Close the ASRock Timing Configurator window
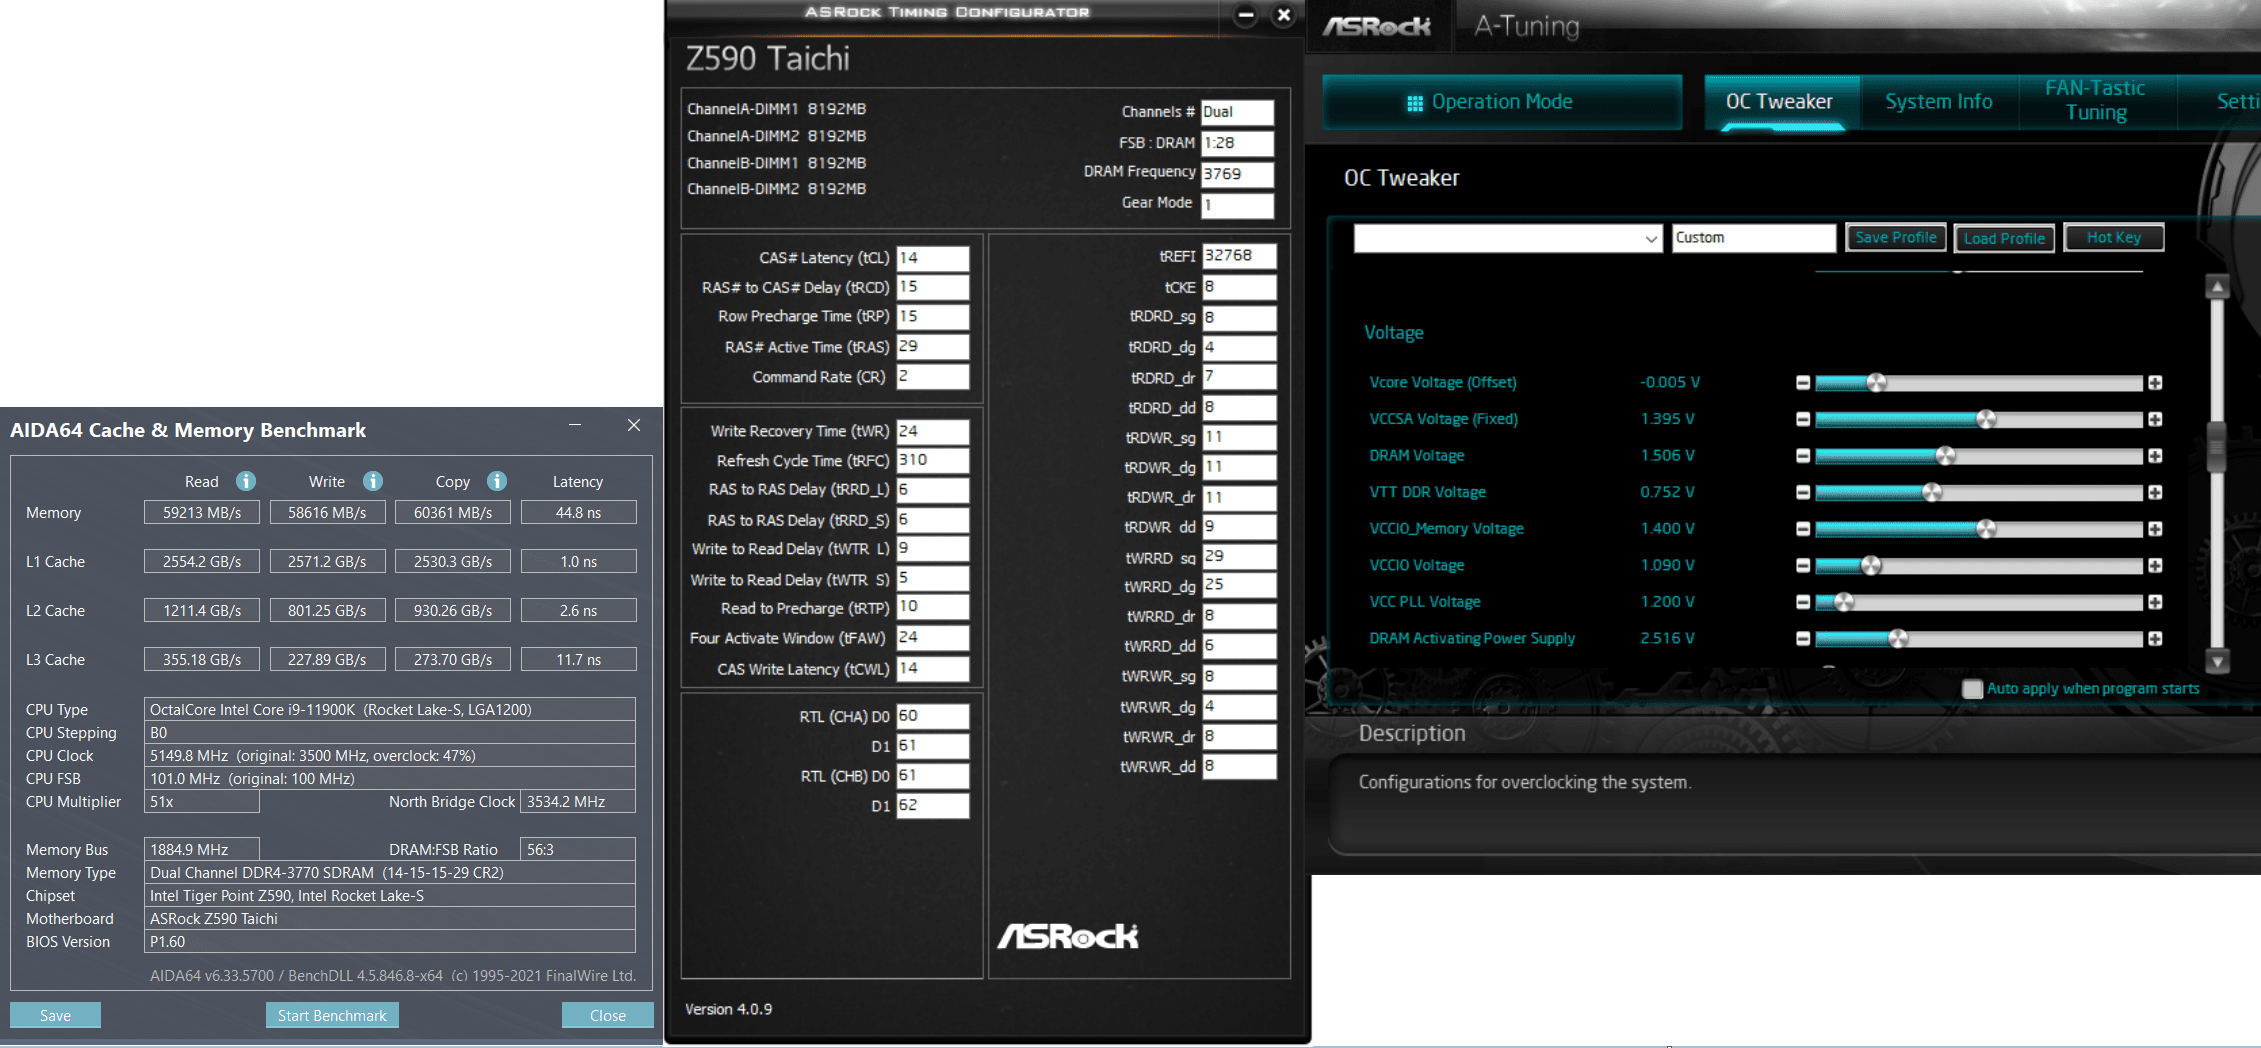2261x1048 pixels. coord(1284,15)
